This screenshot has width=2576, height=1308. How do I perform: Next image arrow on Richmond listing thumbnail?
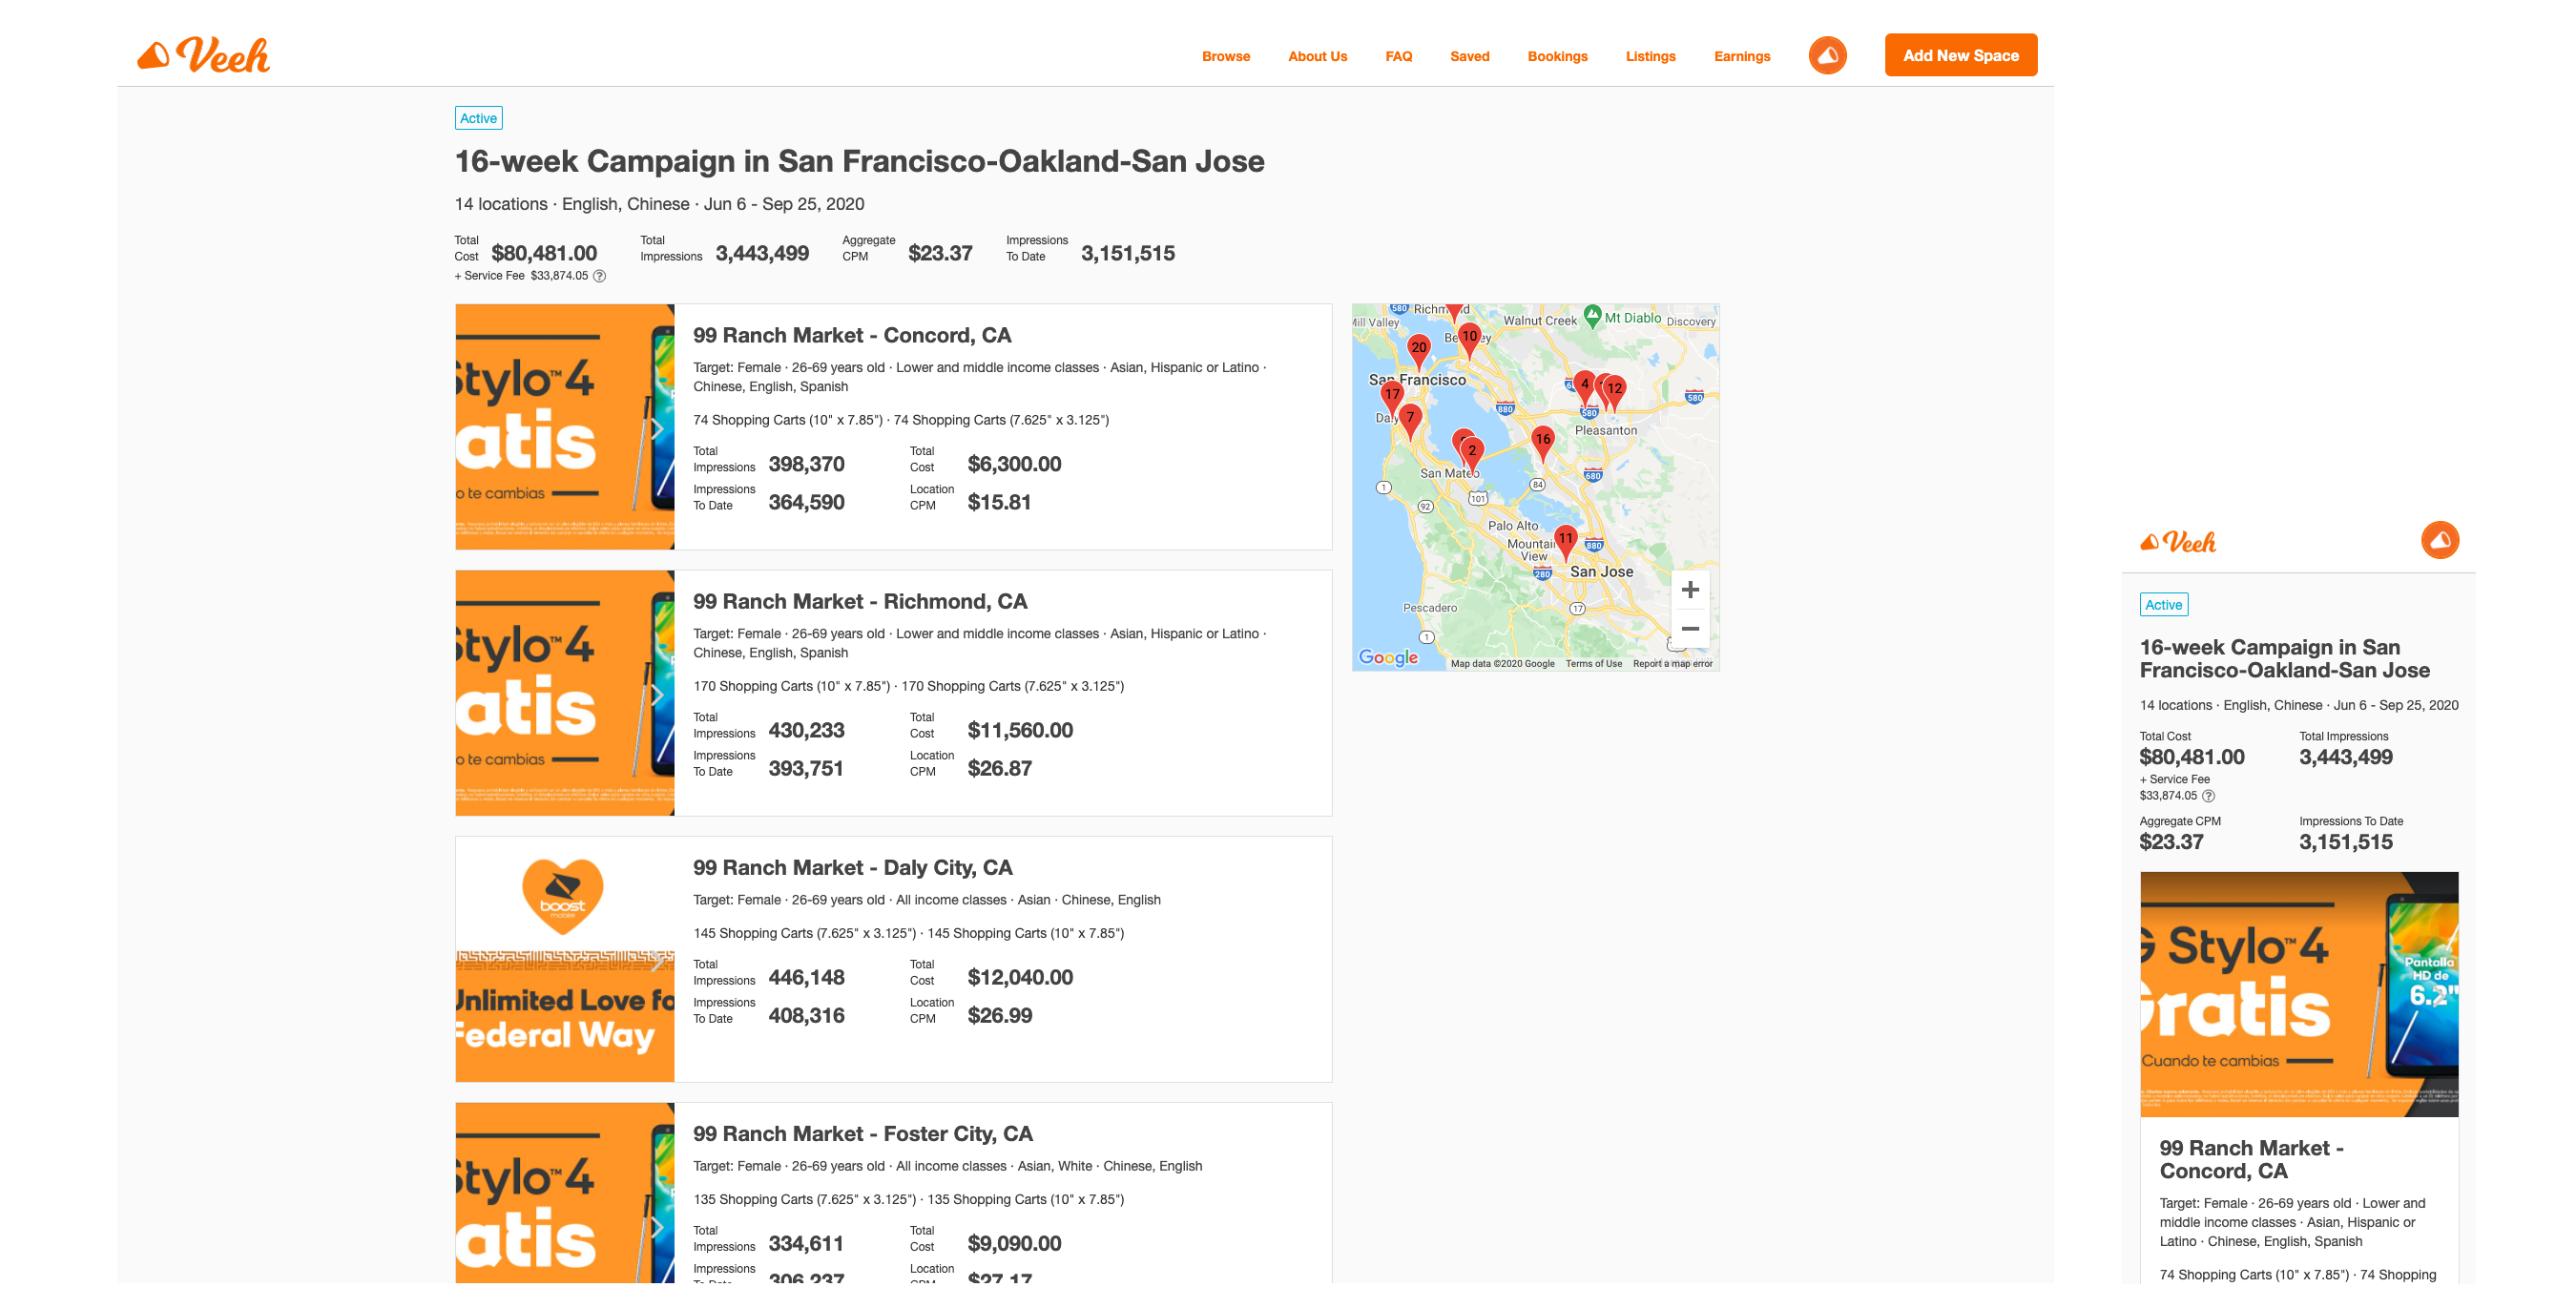(657, 695)
